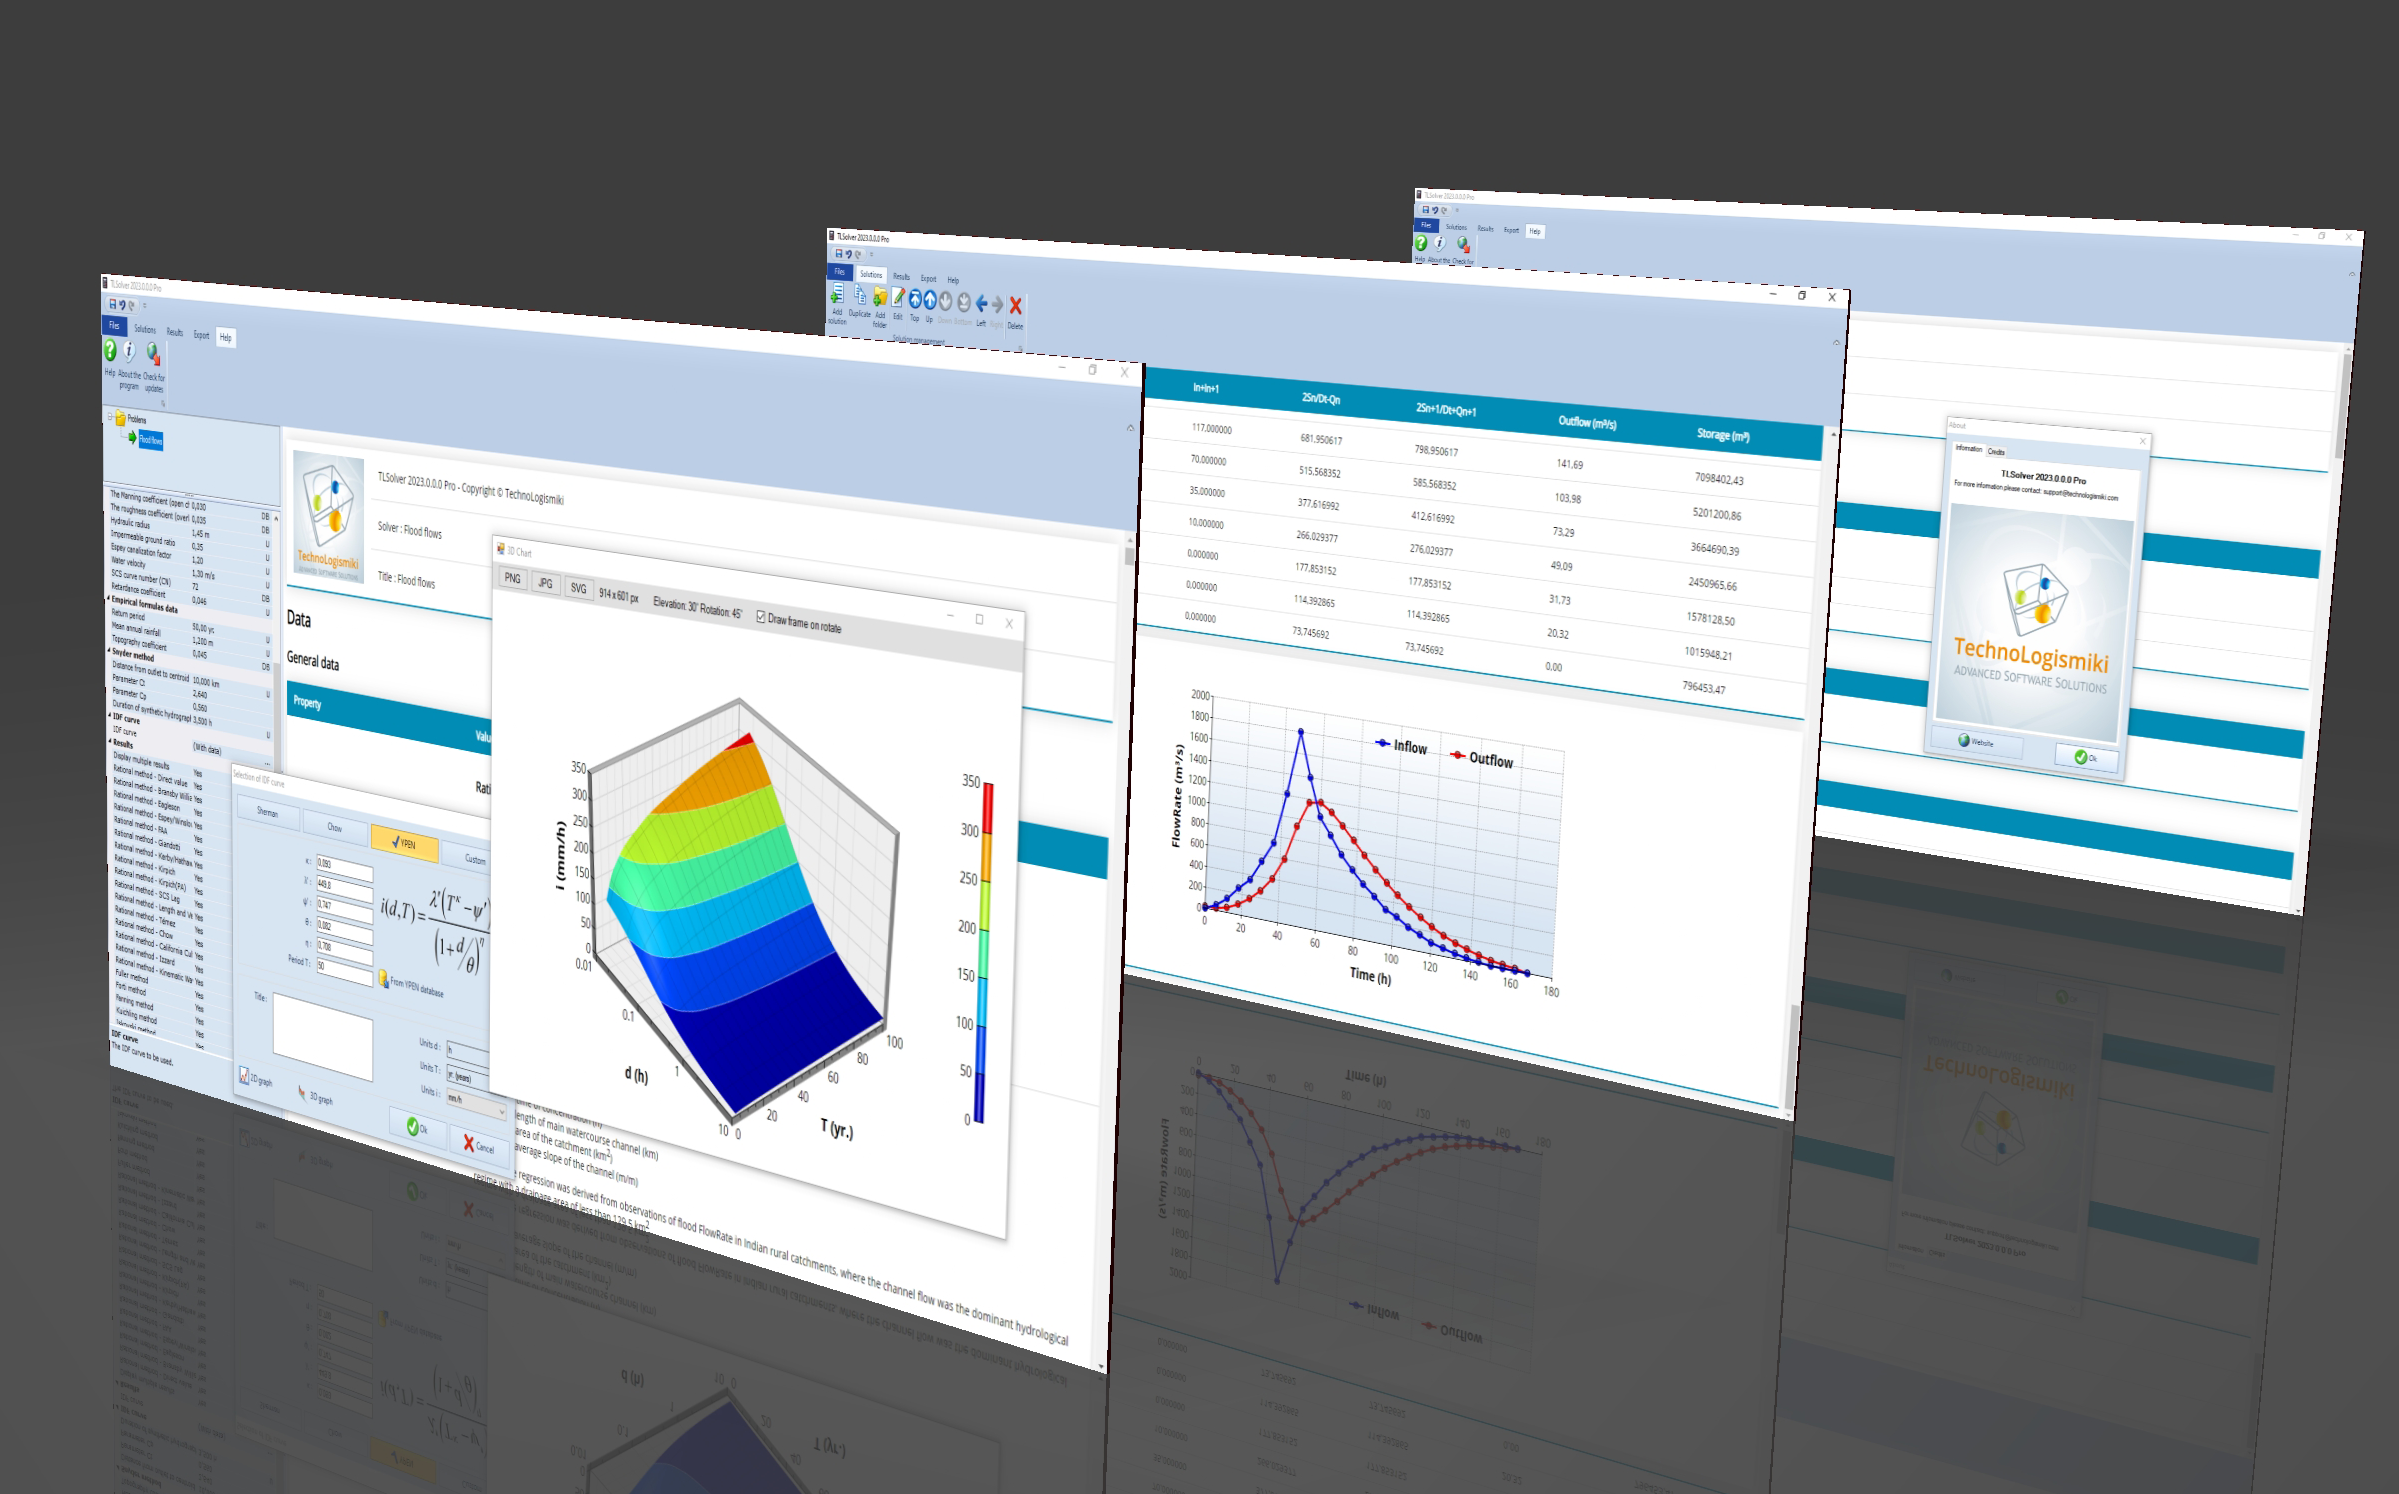This screenshot has width=2399, height=1494.
Task: Click the 2D graph icon button
Action: [244, 1076]
